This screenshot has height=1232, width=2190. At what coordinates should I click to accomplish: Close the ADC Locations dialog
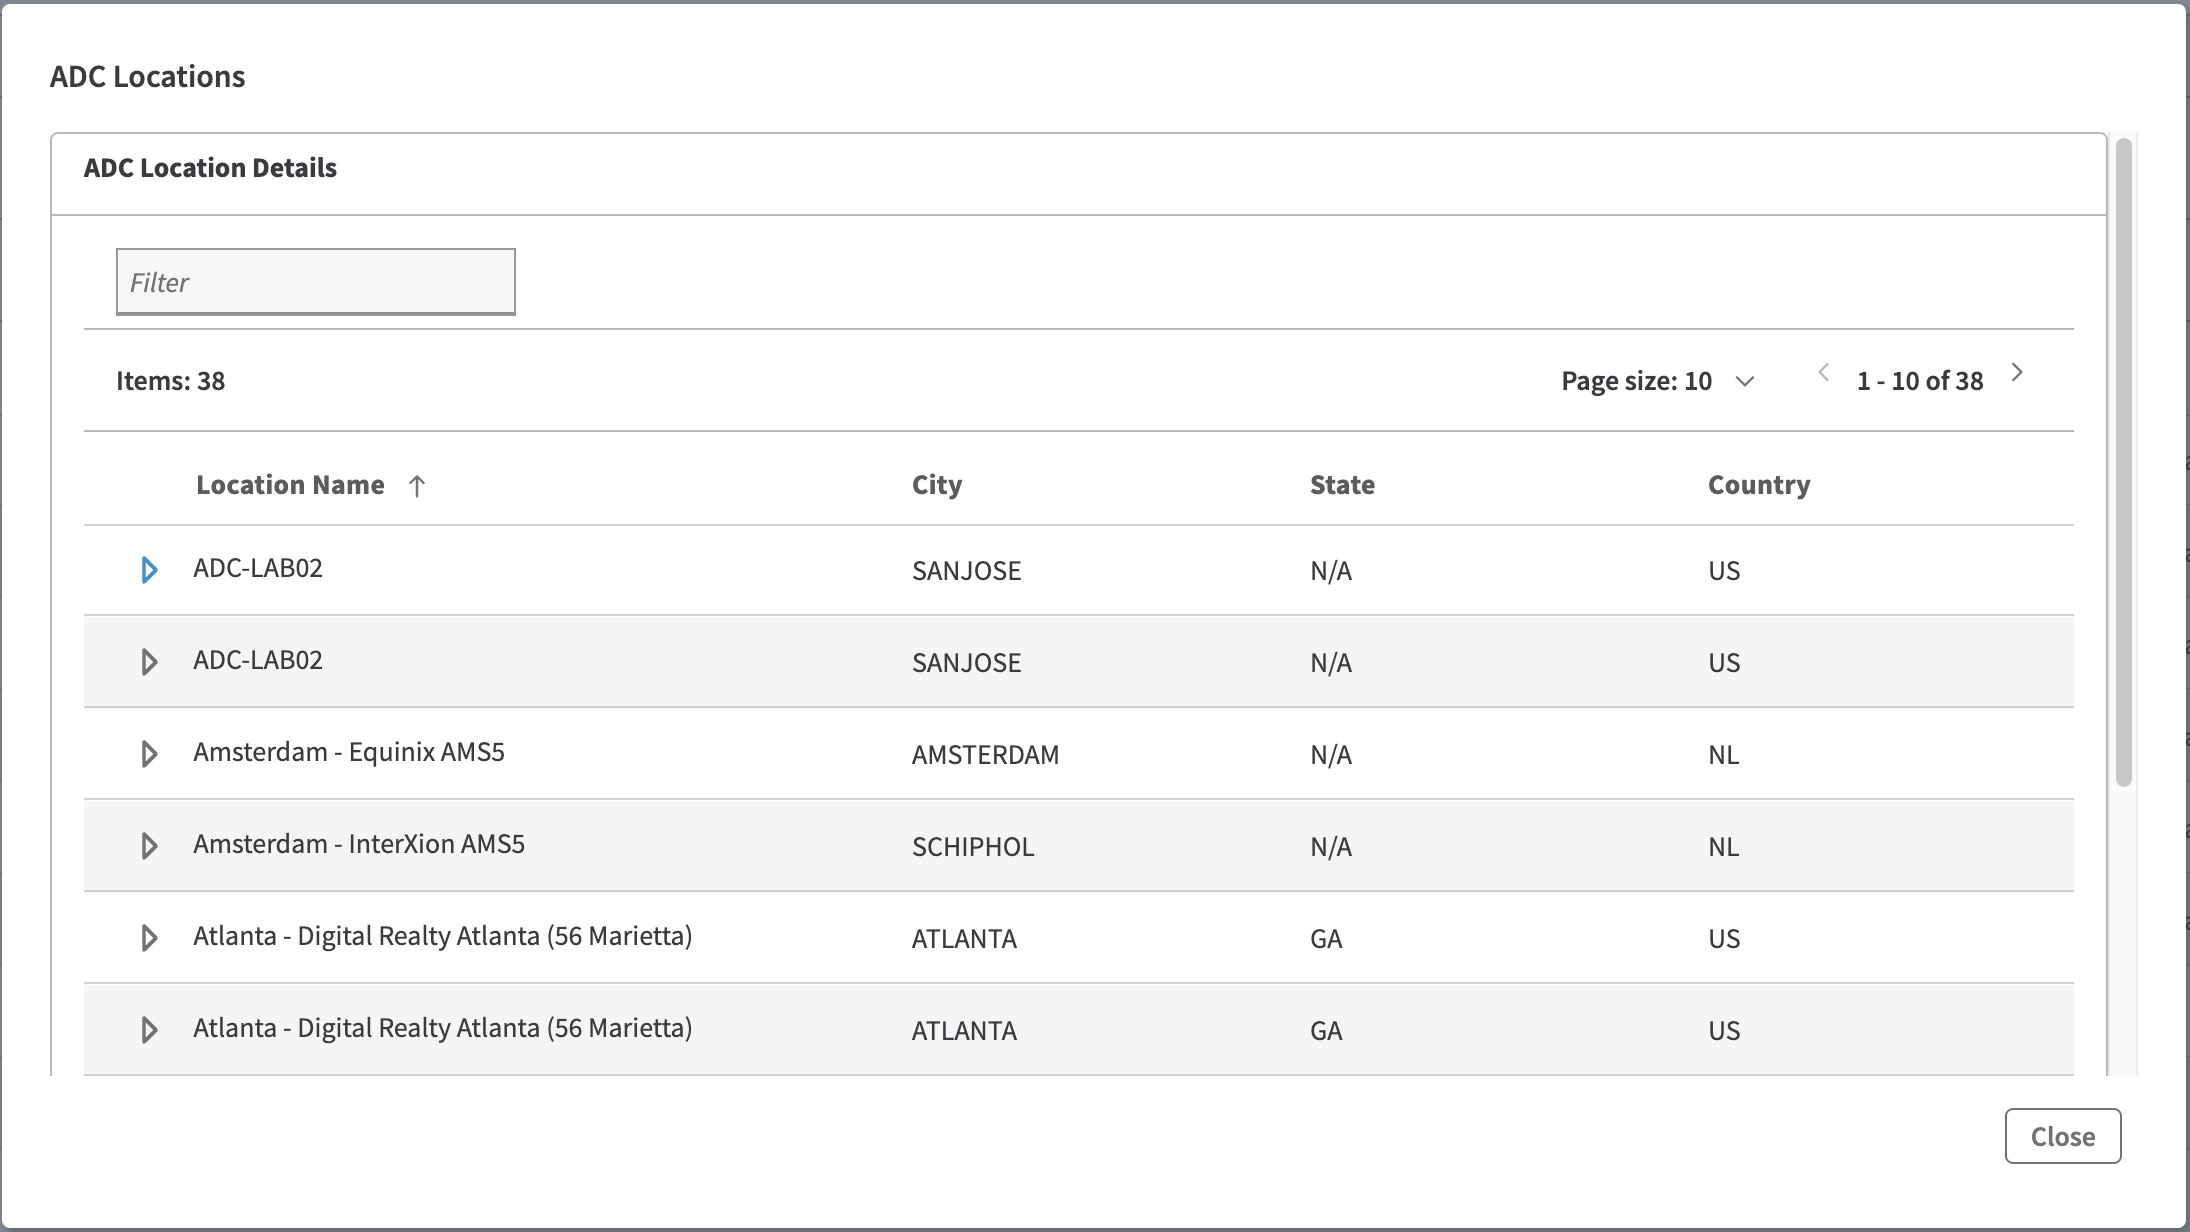[x=2062, y=1136]
